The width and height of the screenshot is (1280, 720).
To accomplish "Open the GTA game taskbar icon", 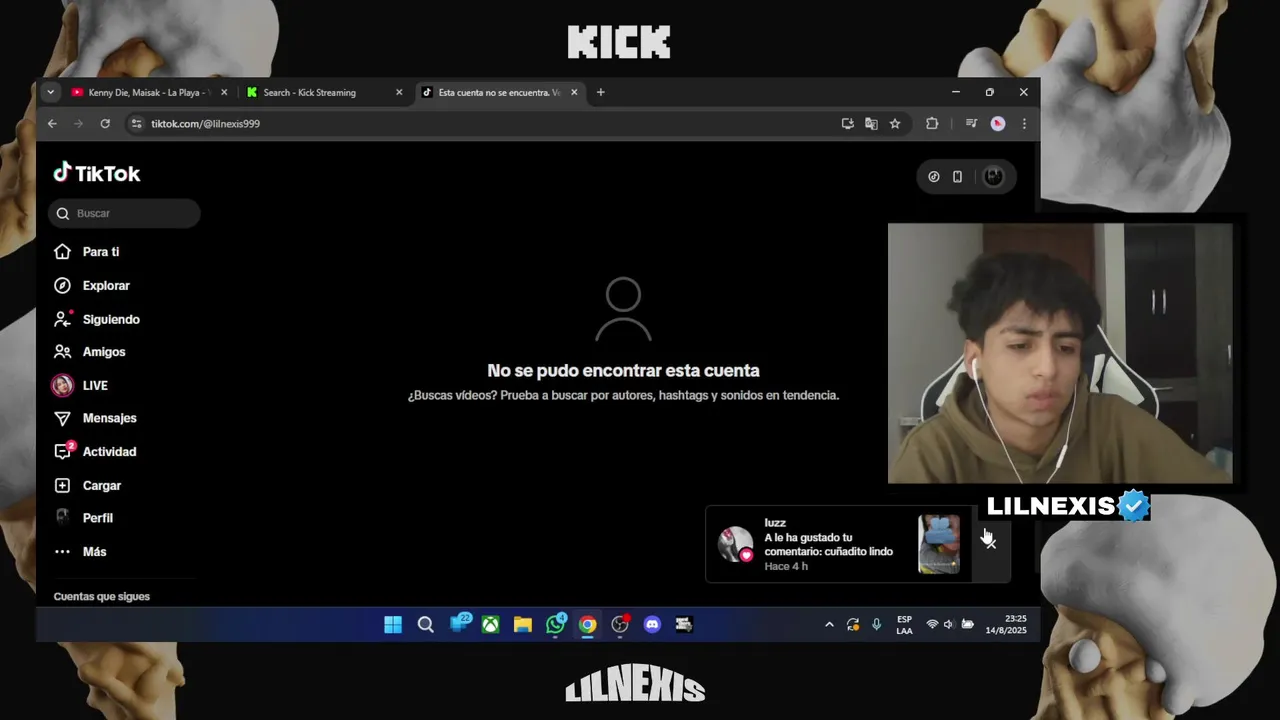I will [x=684, y=625].
